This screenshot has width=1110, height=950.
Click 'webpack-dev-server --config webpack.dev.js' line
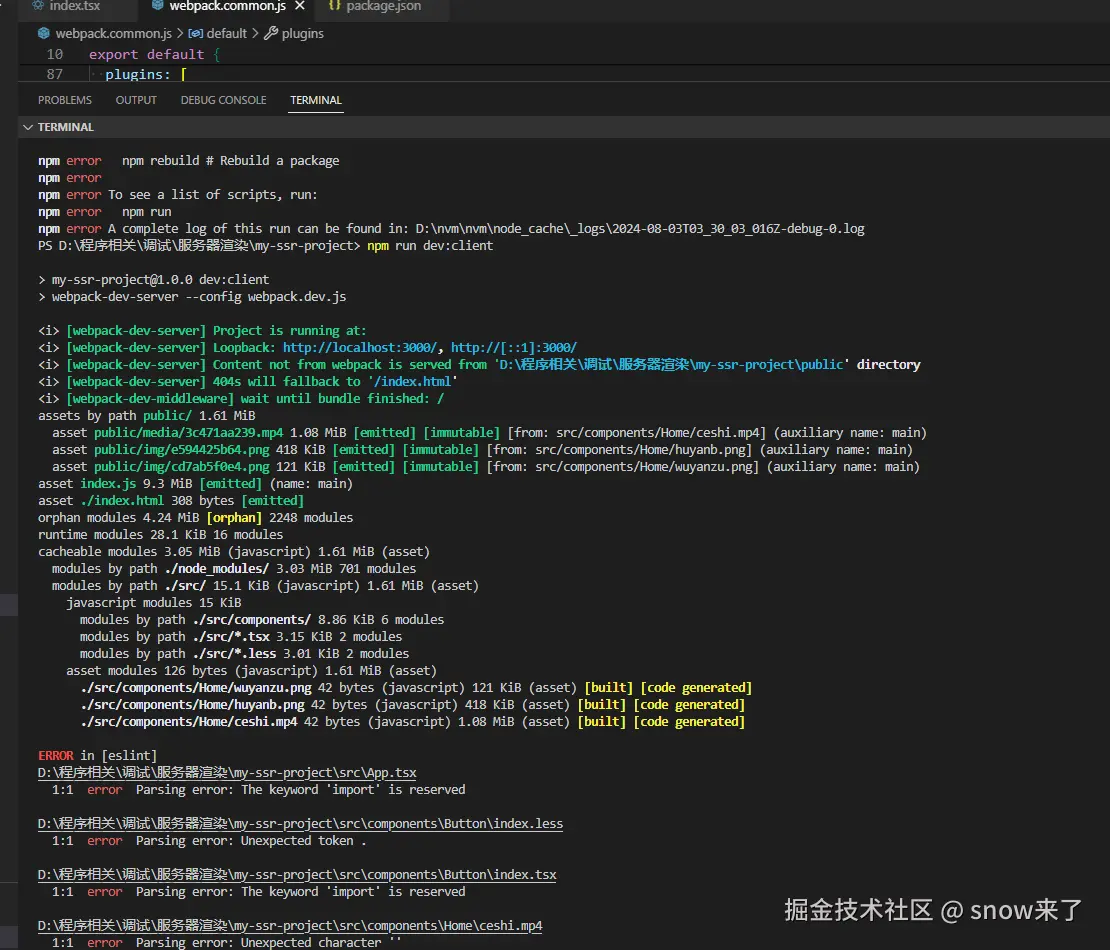pos(199,297)
